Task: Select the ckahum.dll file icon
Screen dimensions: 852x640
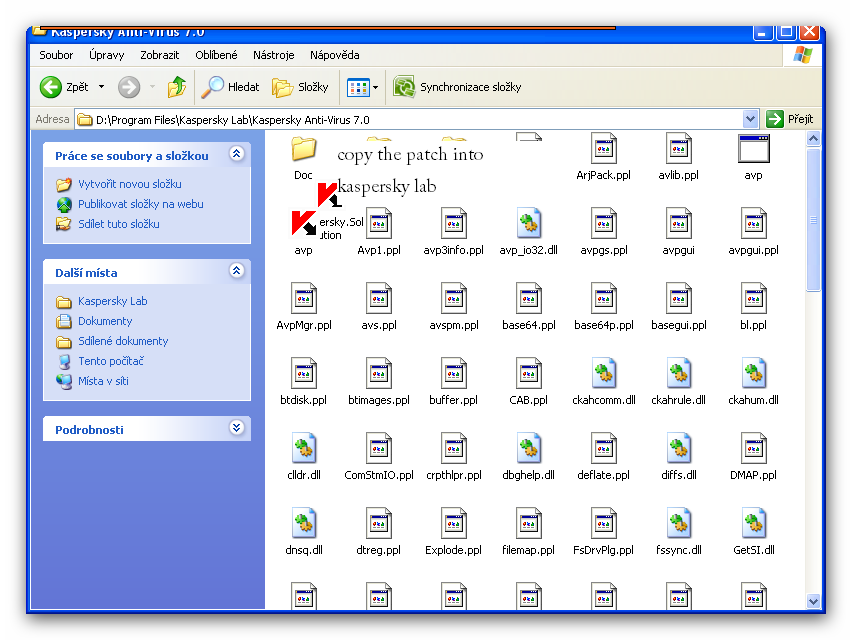Action: coord(754,373)
